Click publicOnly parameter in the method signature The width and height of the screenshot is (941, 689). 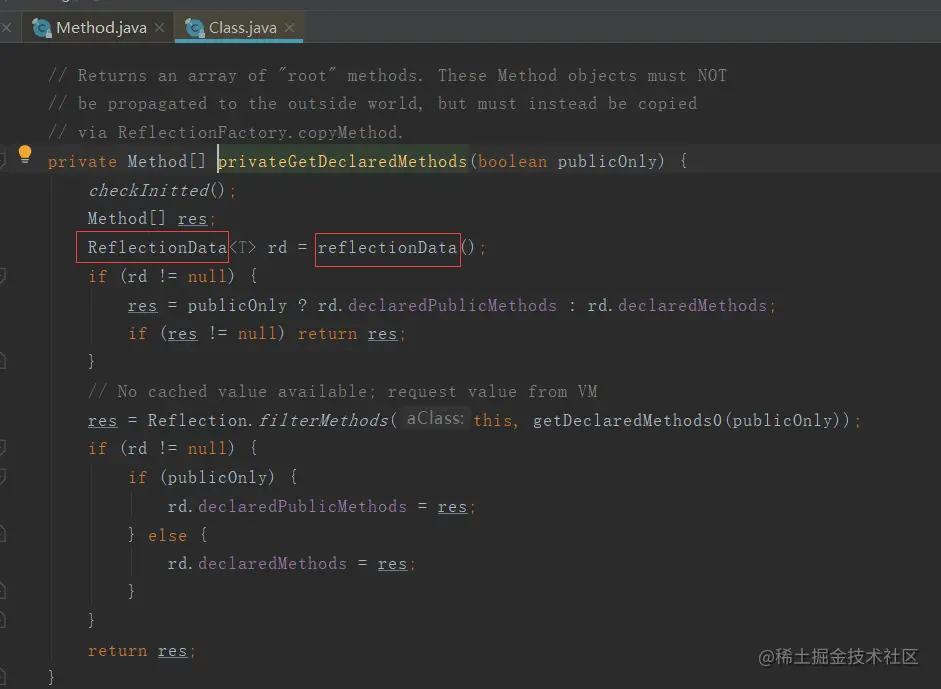click(607, 161)
